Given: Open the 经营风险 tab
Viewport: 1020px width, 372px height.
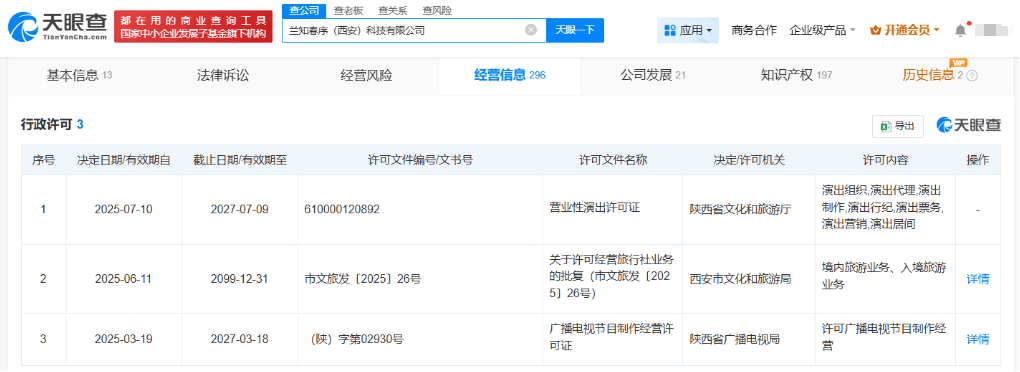Looking at the screenshot, I should [366, 75].
